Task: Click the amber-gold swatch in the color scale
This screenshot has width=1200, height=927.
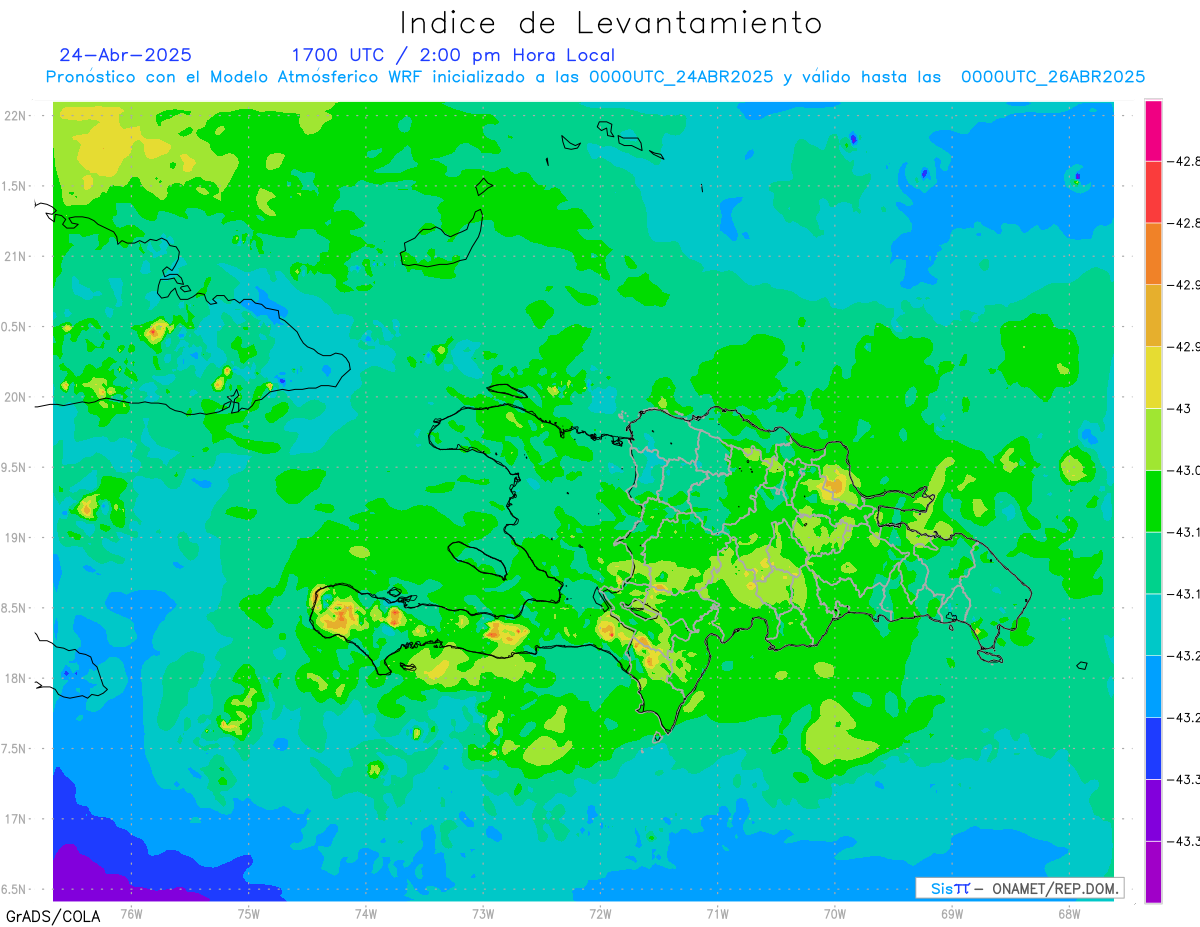Action: click(1153, 315)
